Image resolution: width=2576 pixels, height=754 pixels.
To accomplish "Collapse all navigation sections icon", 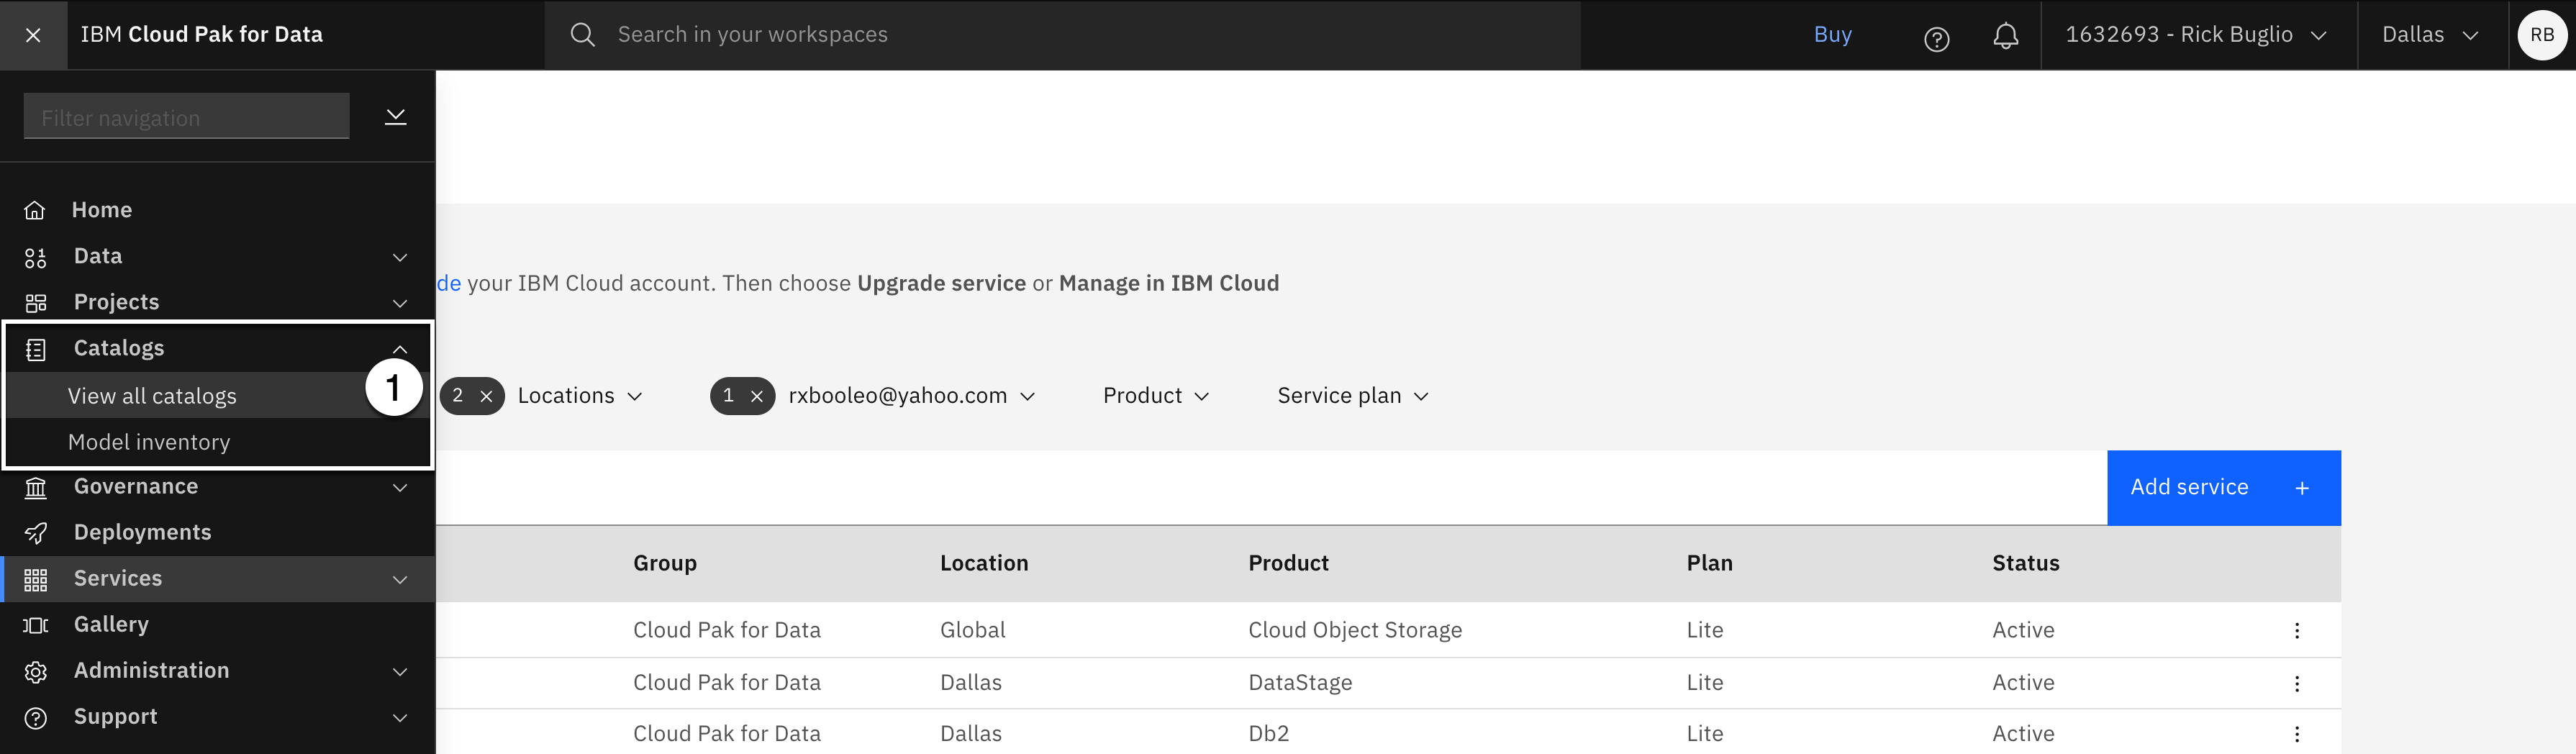I will pos(395,117).
